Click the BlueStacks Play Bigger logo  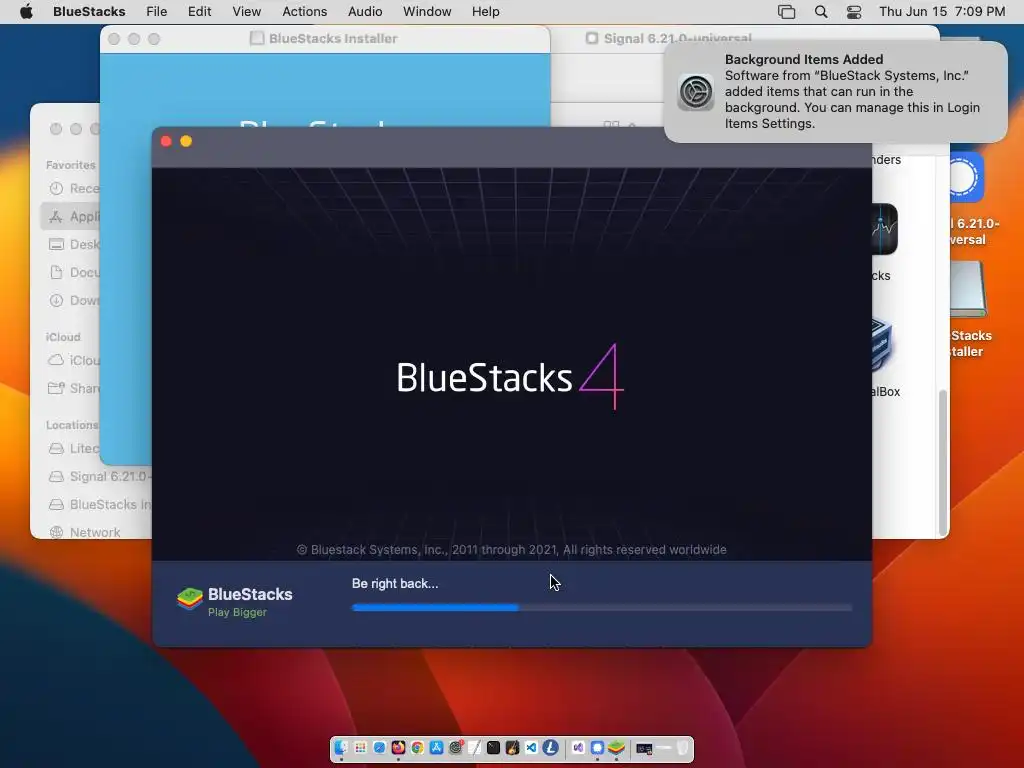pos(234,601)
